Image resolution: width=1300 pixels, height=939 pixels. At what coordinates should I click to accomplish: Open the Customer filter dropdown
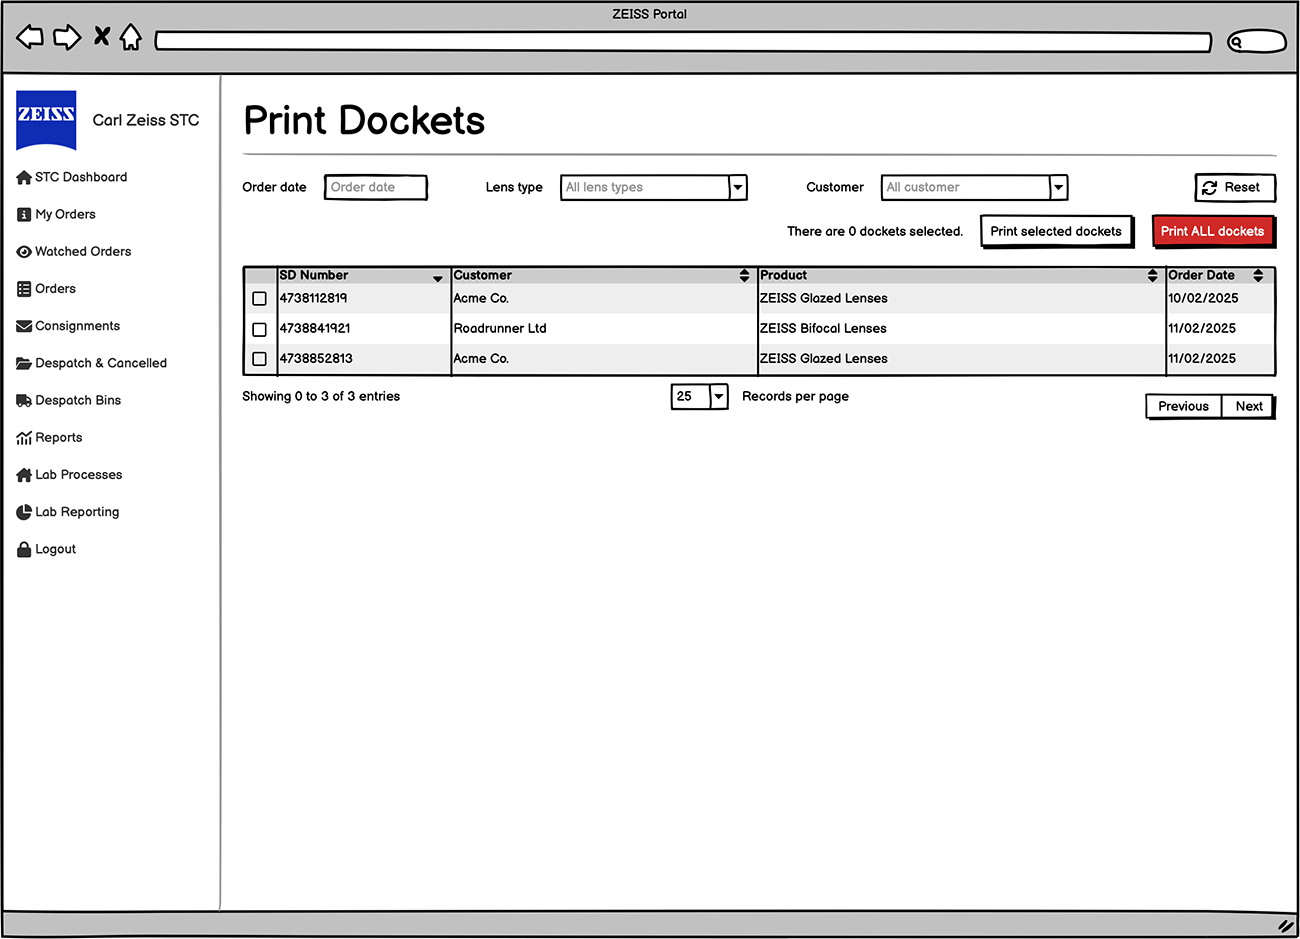[x=975, y=187]
